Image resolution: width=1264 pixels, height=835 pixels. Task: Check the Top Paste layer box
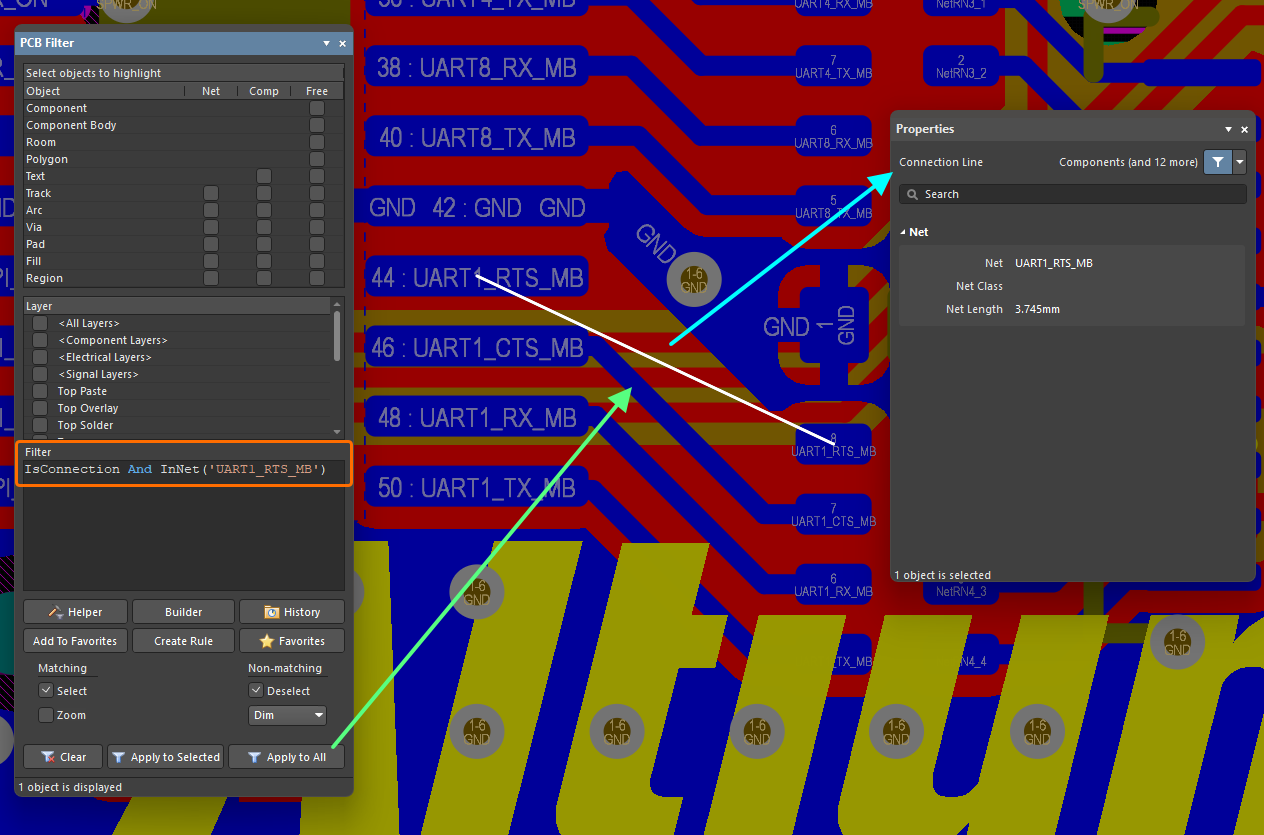click(x=40, y=391)
